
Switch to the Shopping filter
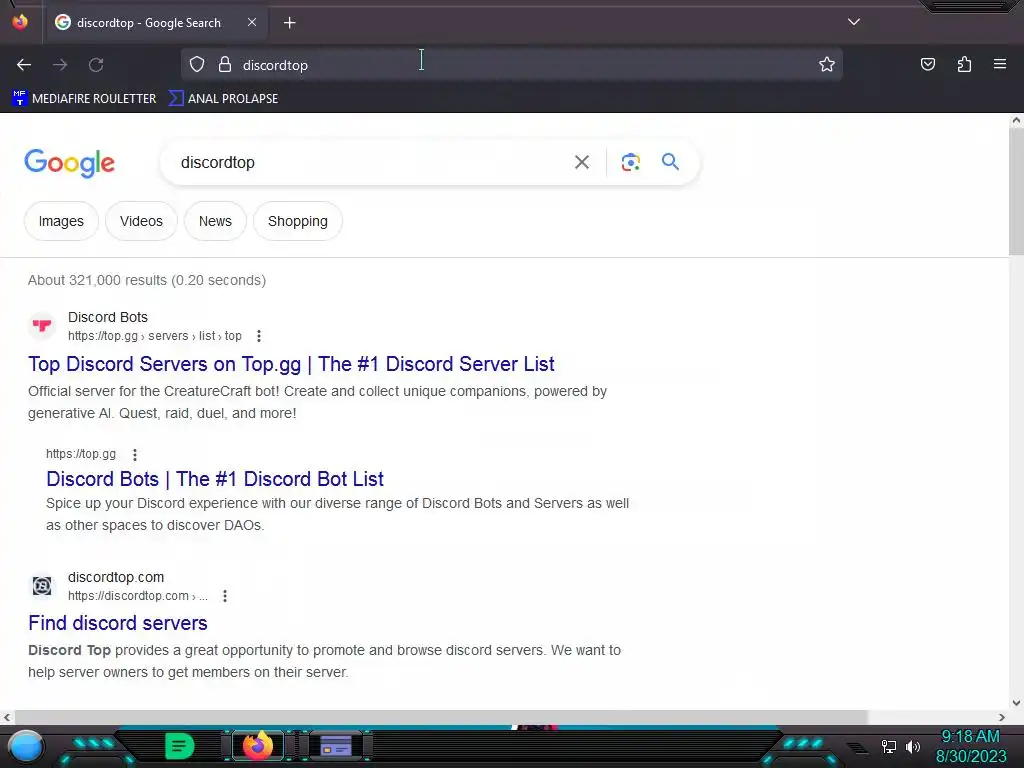pos(298,221)
